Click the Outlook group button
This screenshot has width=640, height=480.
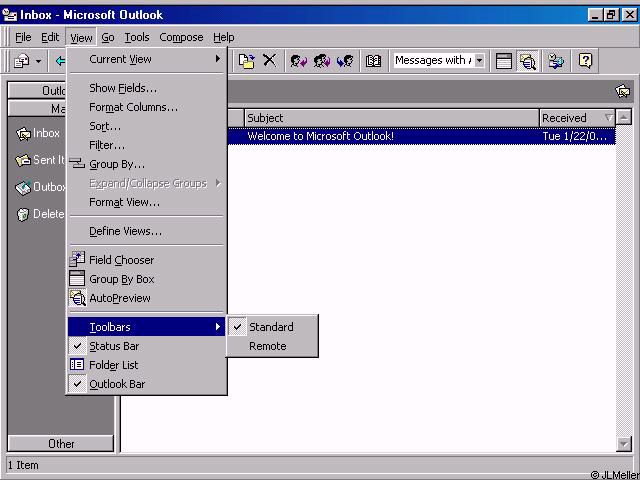[x=37, y=90]
